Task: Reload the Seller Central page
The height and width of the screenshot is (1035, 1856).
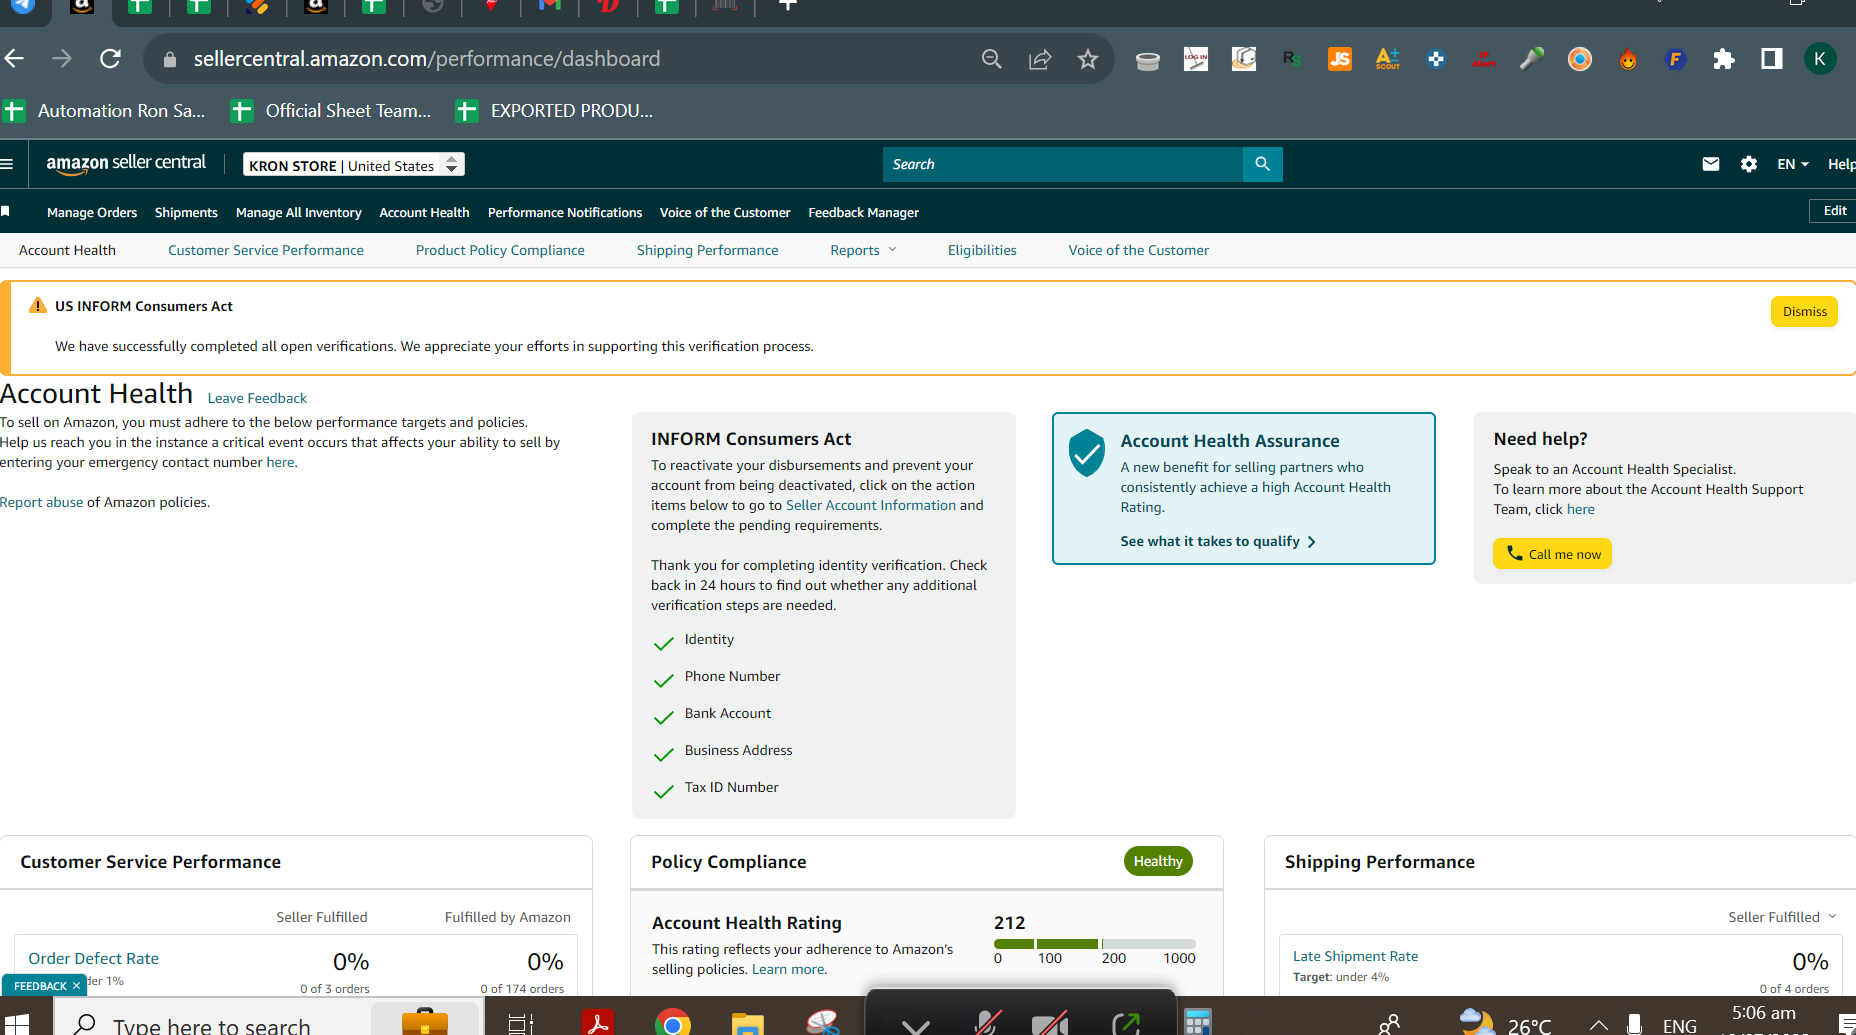Action: tap(110, 59)
